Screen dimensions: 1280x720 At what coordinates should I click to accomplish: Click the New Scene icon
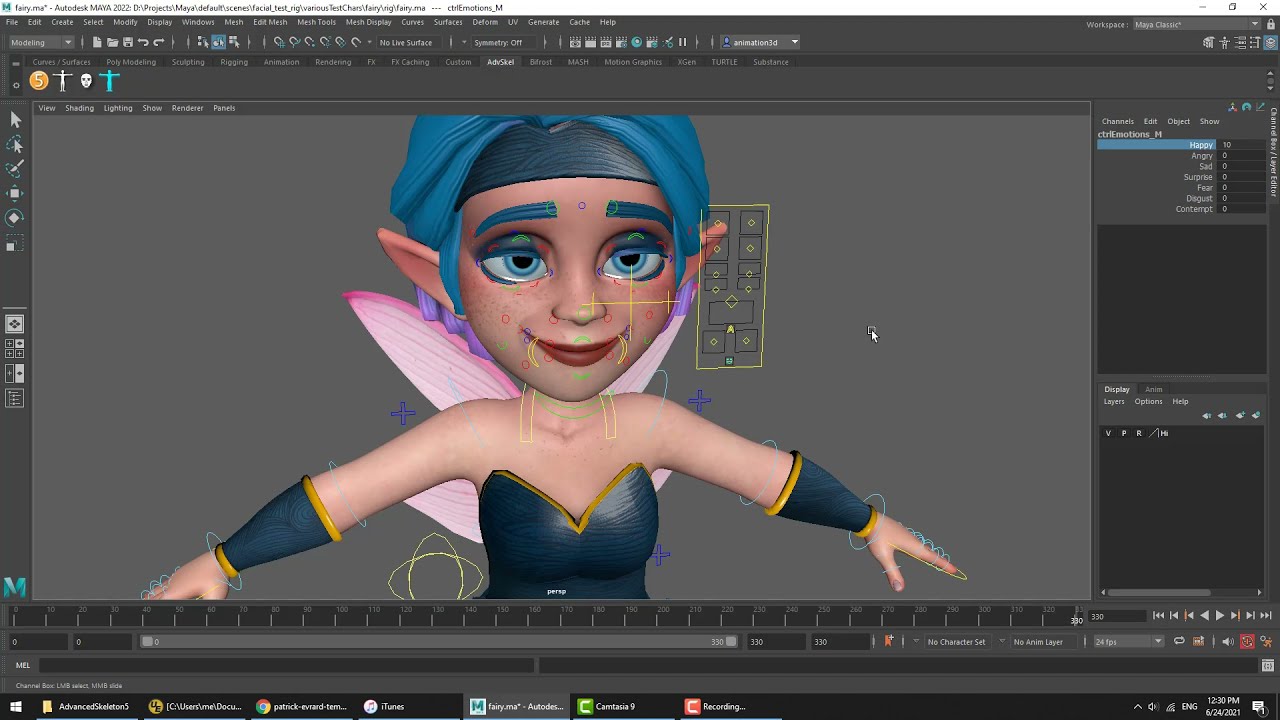[97, 42]
